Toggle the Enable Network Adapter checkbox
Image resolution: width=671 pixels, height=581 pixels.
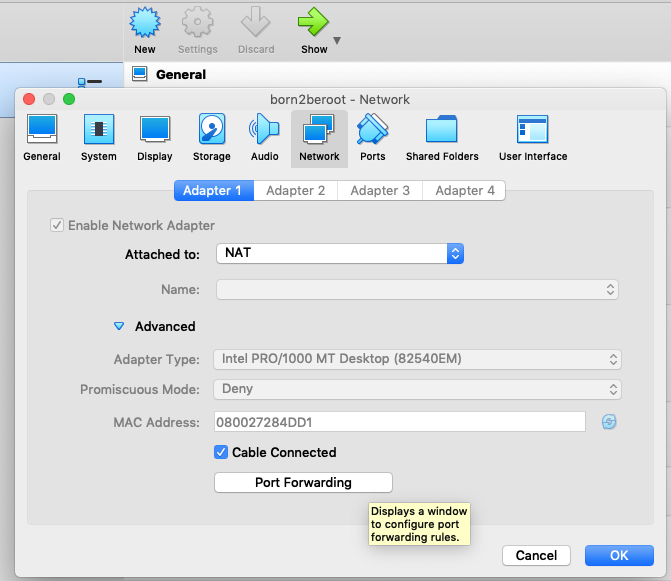[57, 225]
